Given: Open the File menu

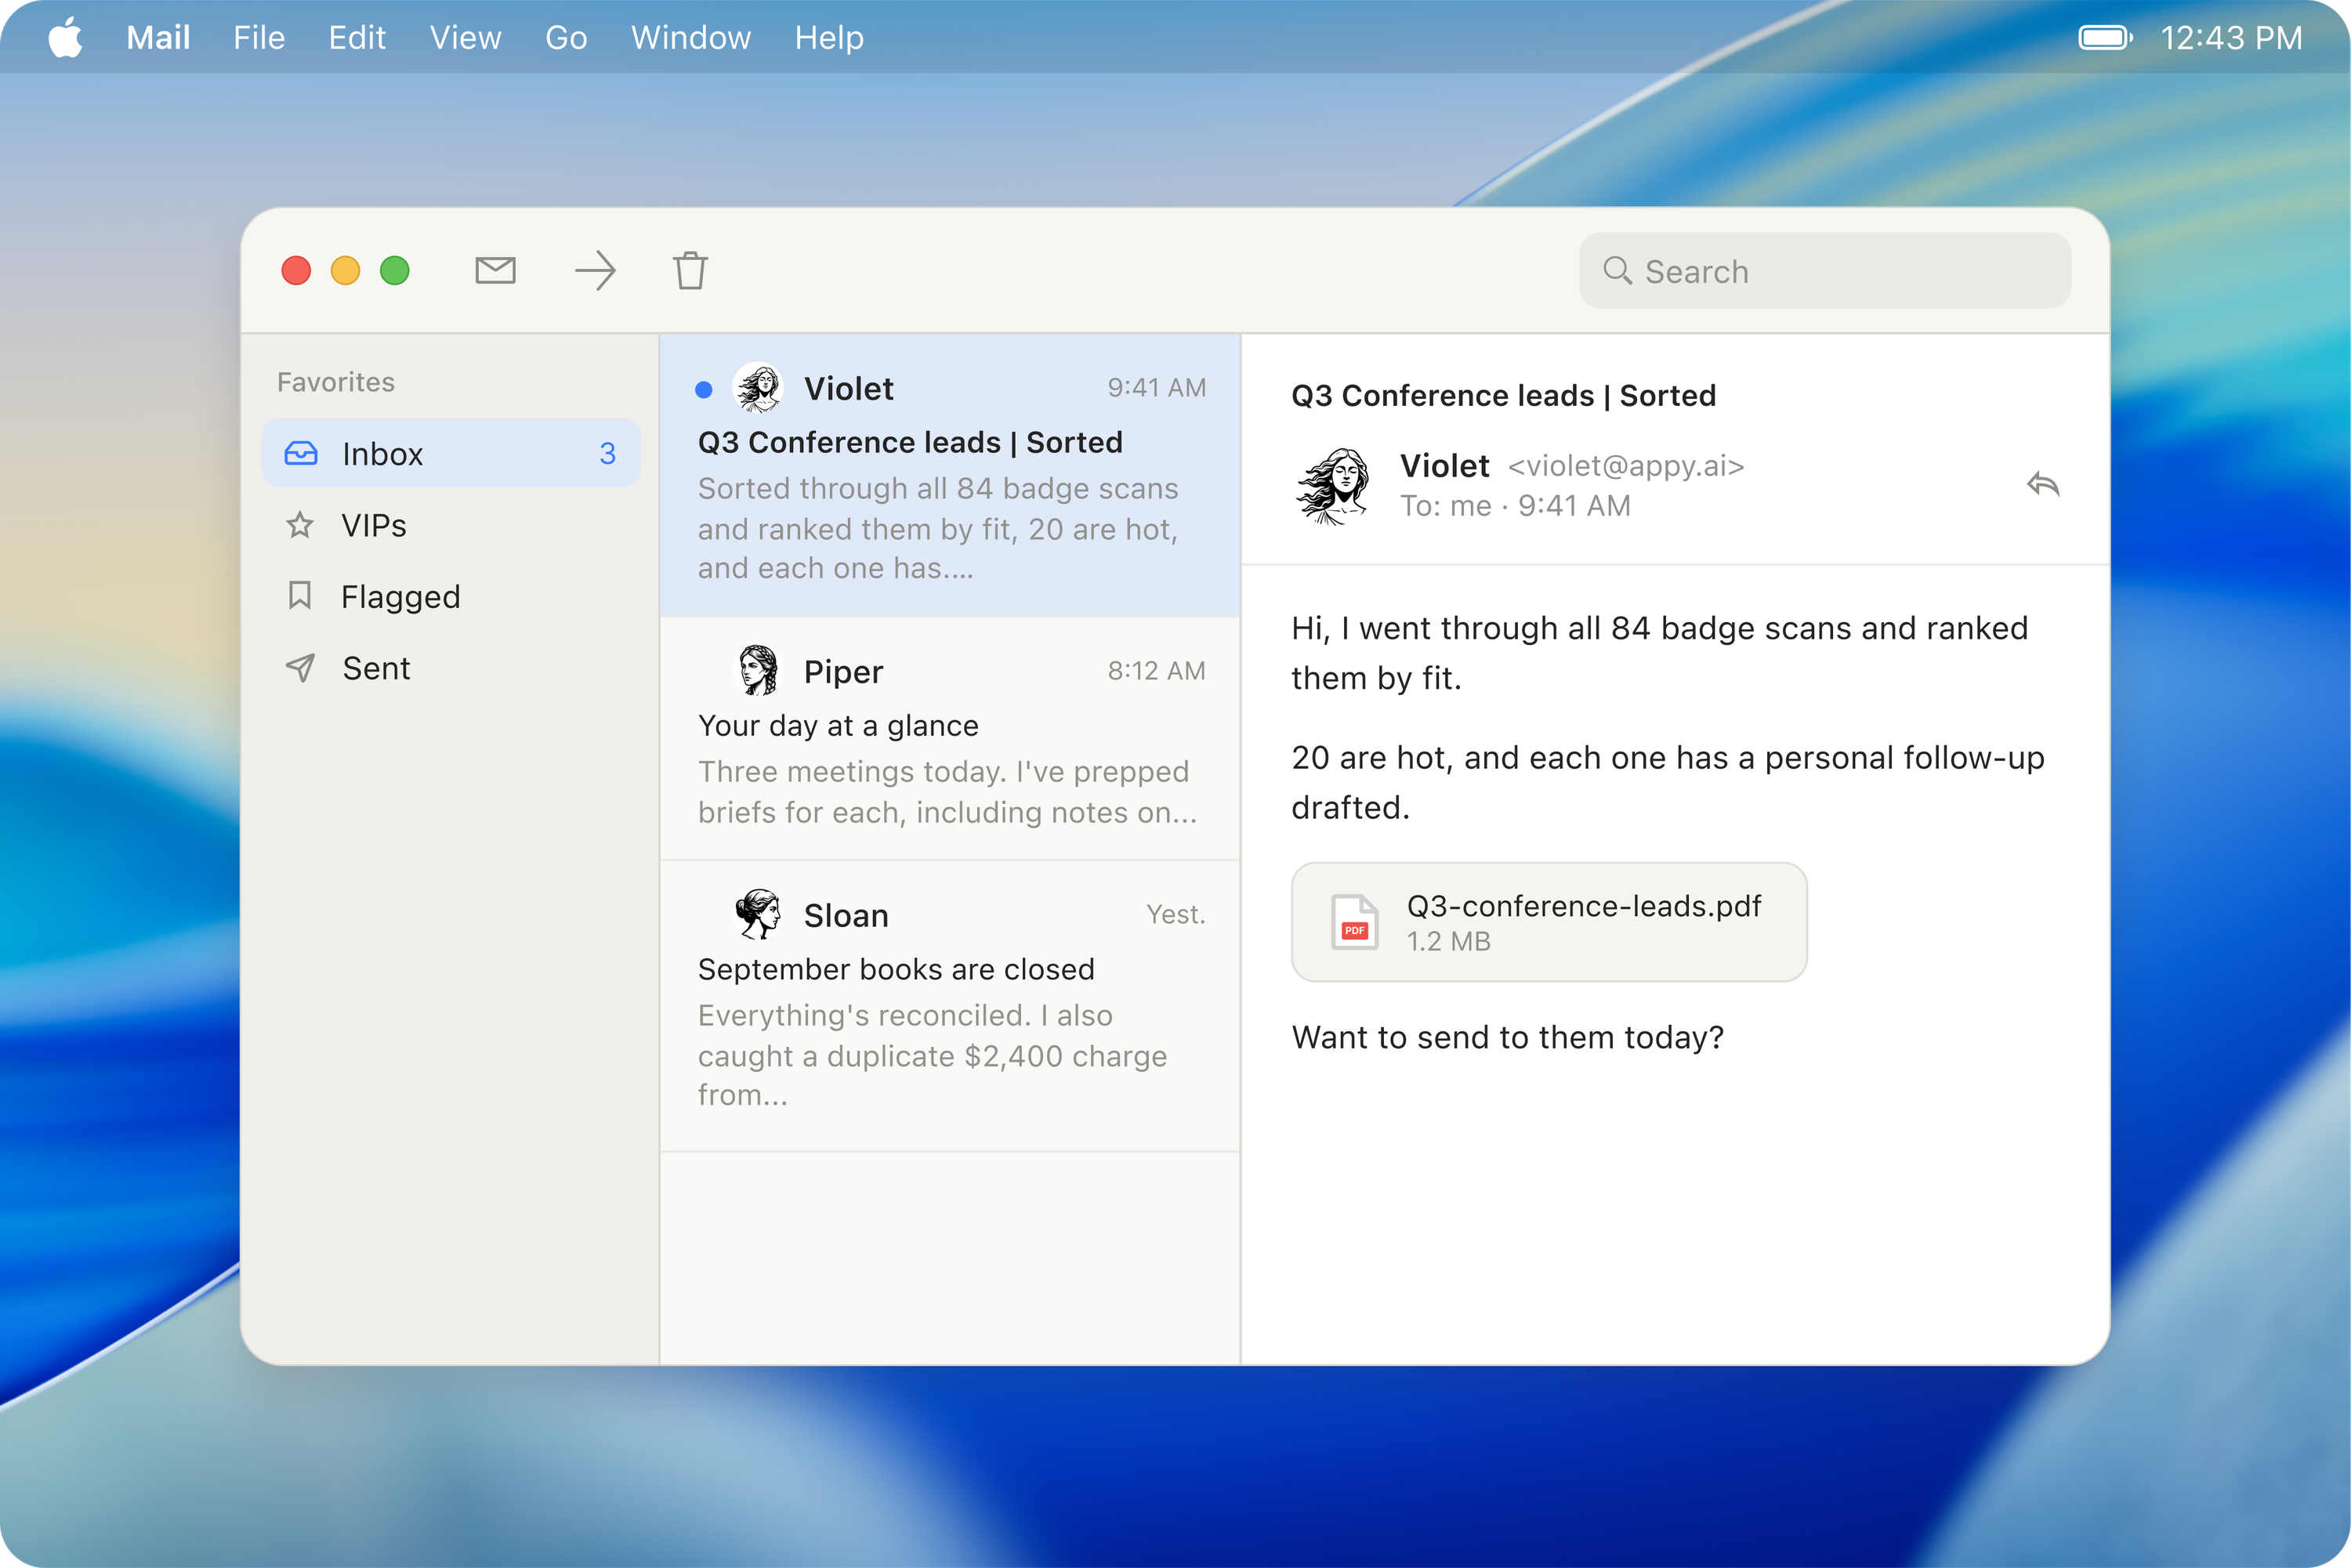Looking at the screenshot, I should click(x=259, y=37).
